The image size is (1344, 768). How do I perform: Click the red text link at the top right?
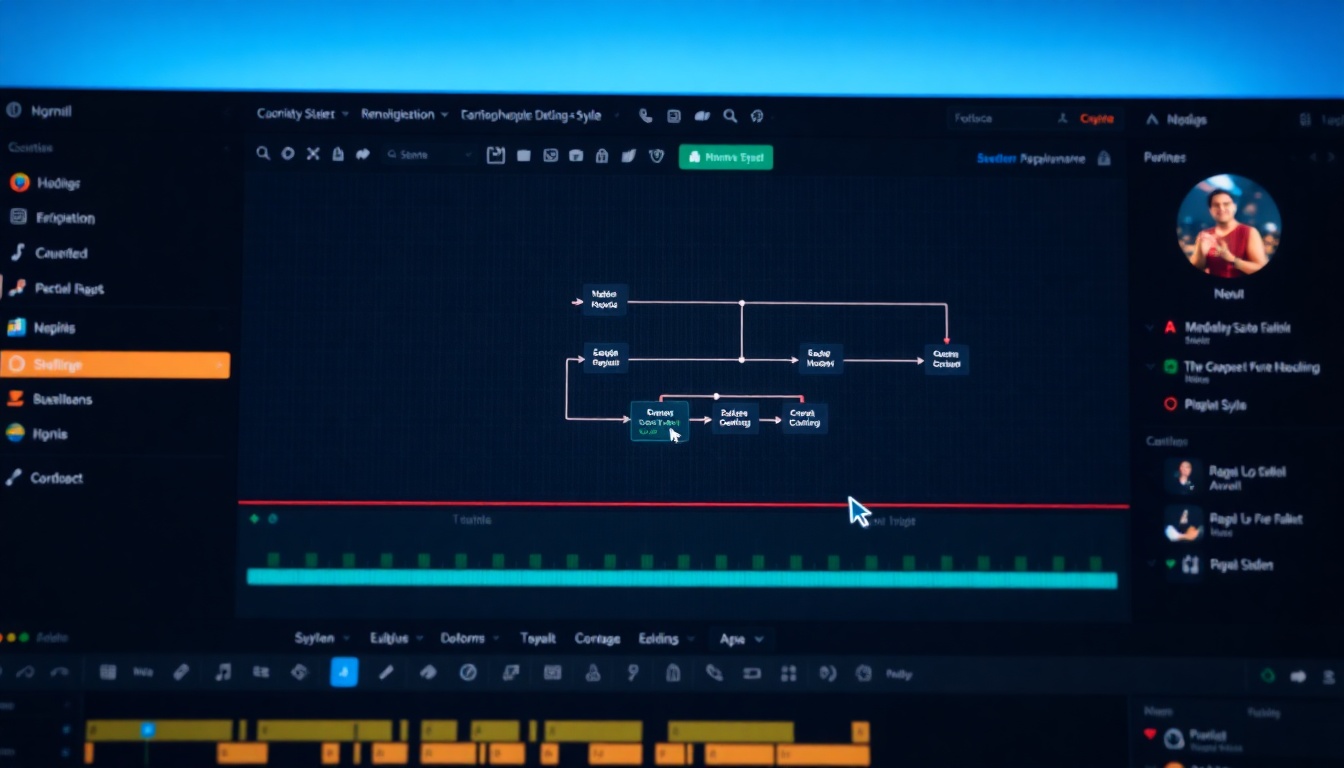click(x=1096, y=119)
